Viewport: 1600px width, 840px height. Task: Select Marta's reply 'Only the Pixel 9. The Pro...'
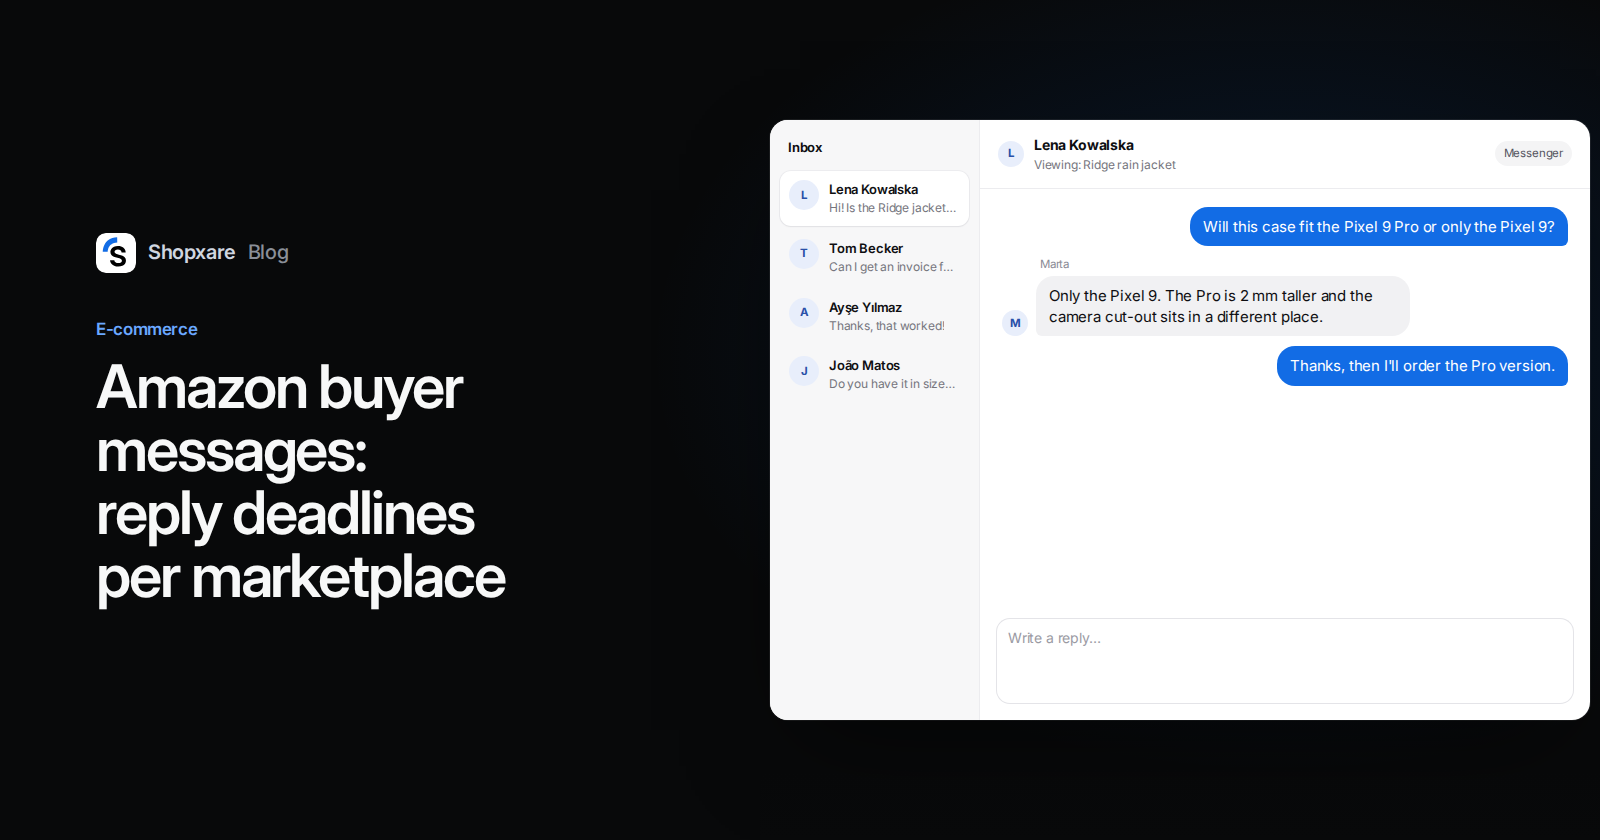tap(1222, 306)
